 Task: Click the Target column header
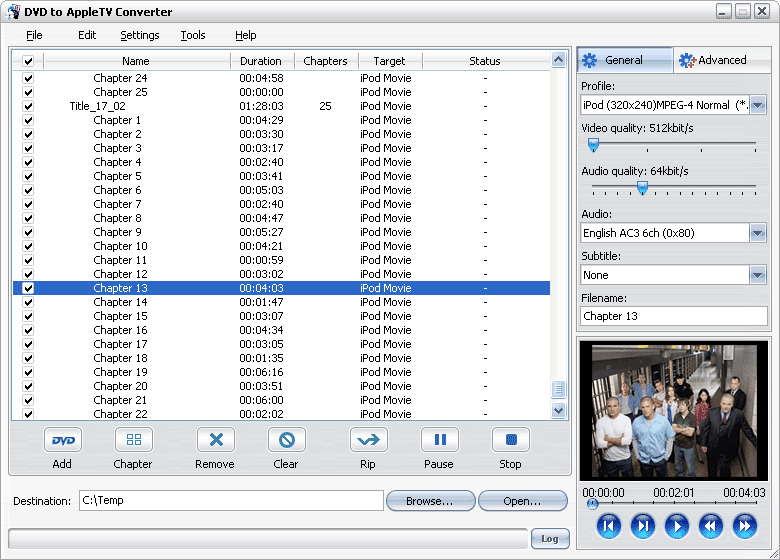tap(390, 61)
